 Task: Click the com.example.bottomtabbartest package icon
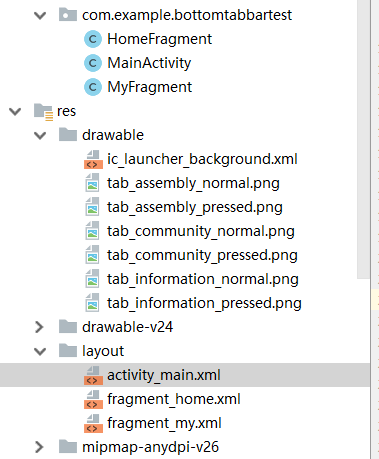click(x=68, y=15)
